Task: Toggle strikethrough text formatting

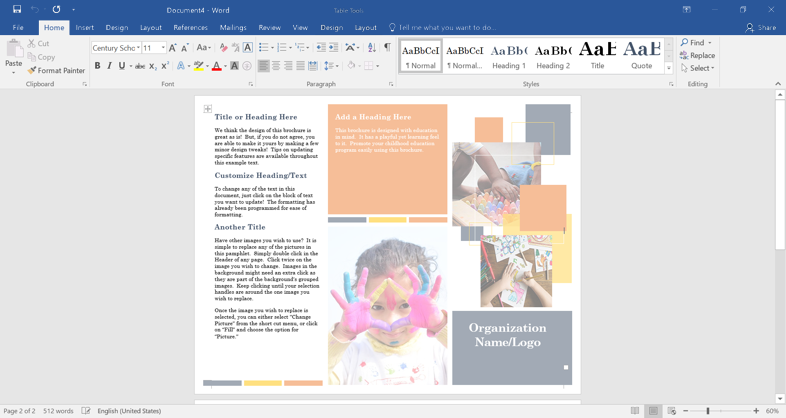Action: click(139, 66)
